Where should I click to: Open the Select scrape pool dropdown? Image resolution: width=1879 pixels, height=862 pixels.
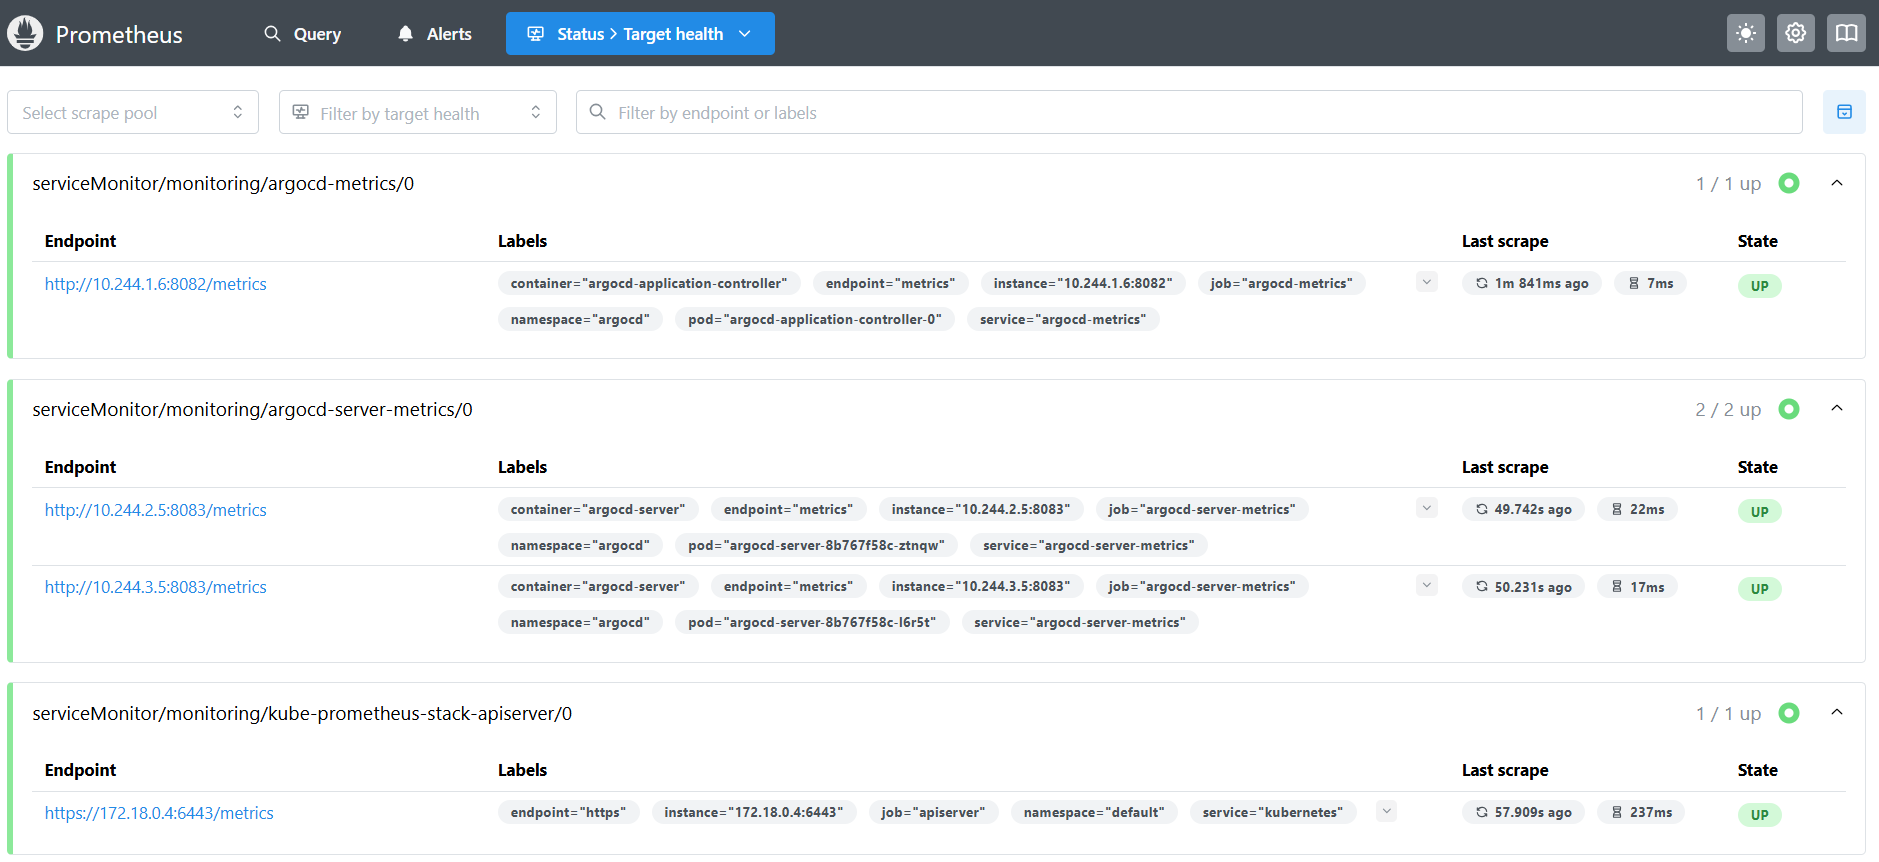133,112
